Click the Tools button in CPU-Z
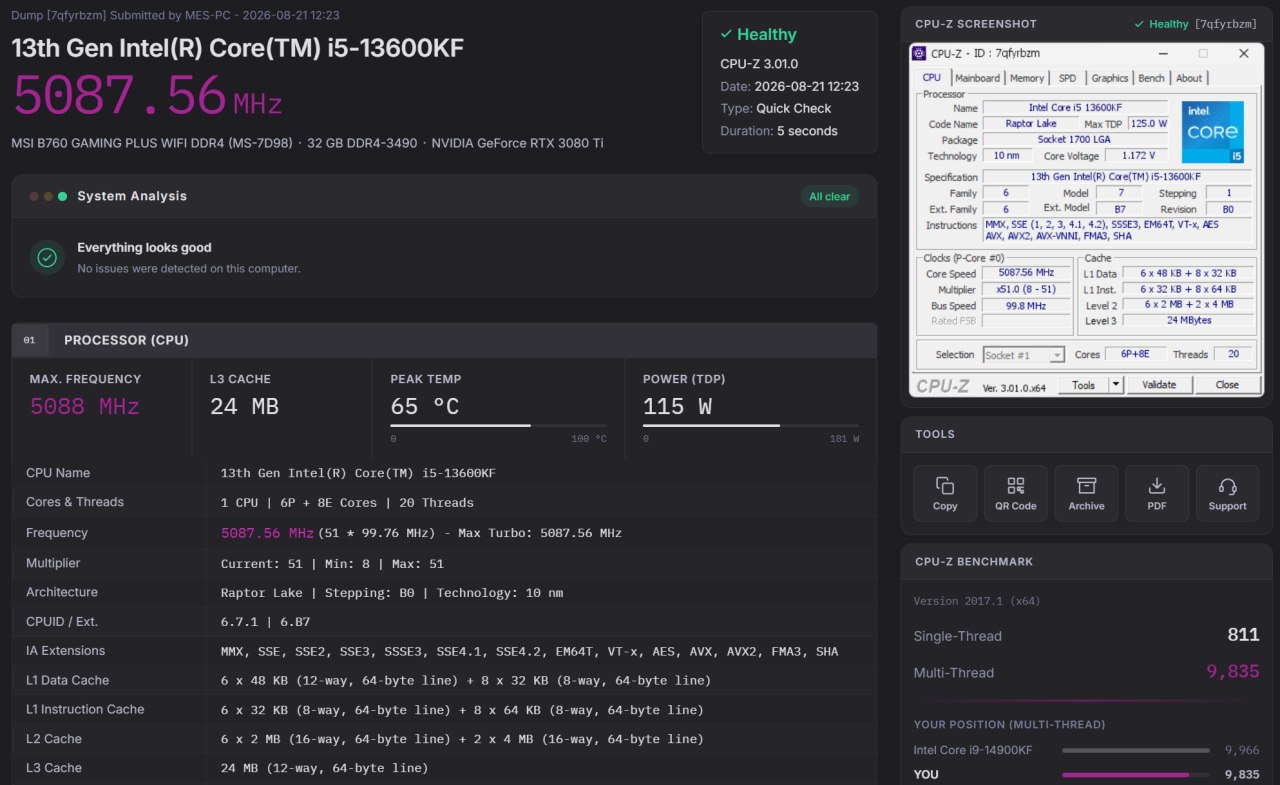Screen dimensions: 1280x785 coord(1083,385)
